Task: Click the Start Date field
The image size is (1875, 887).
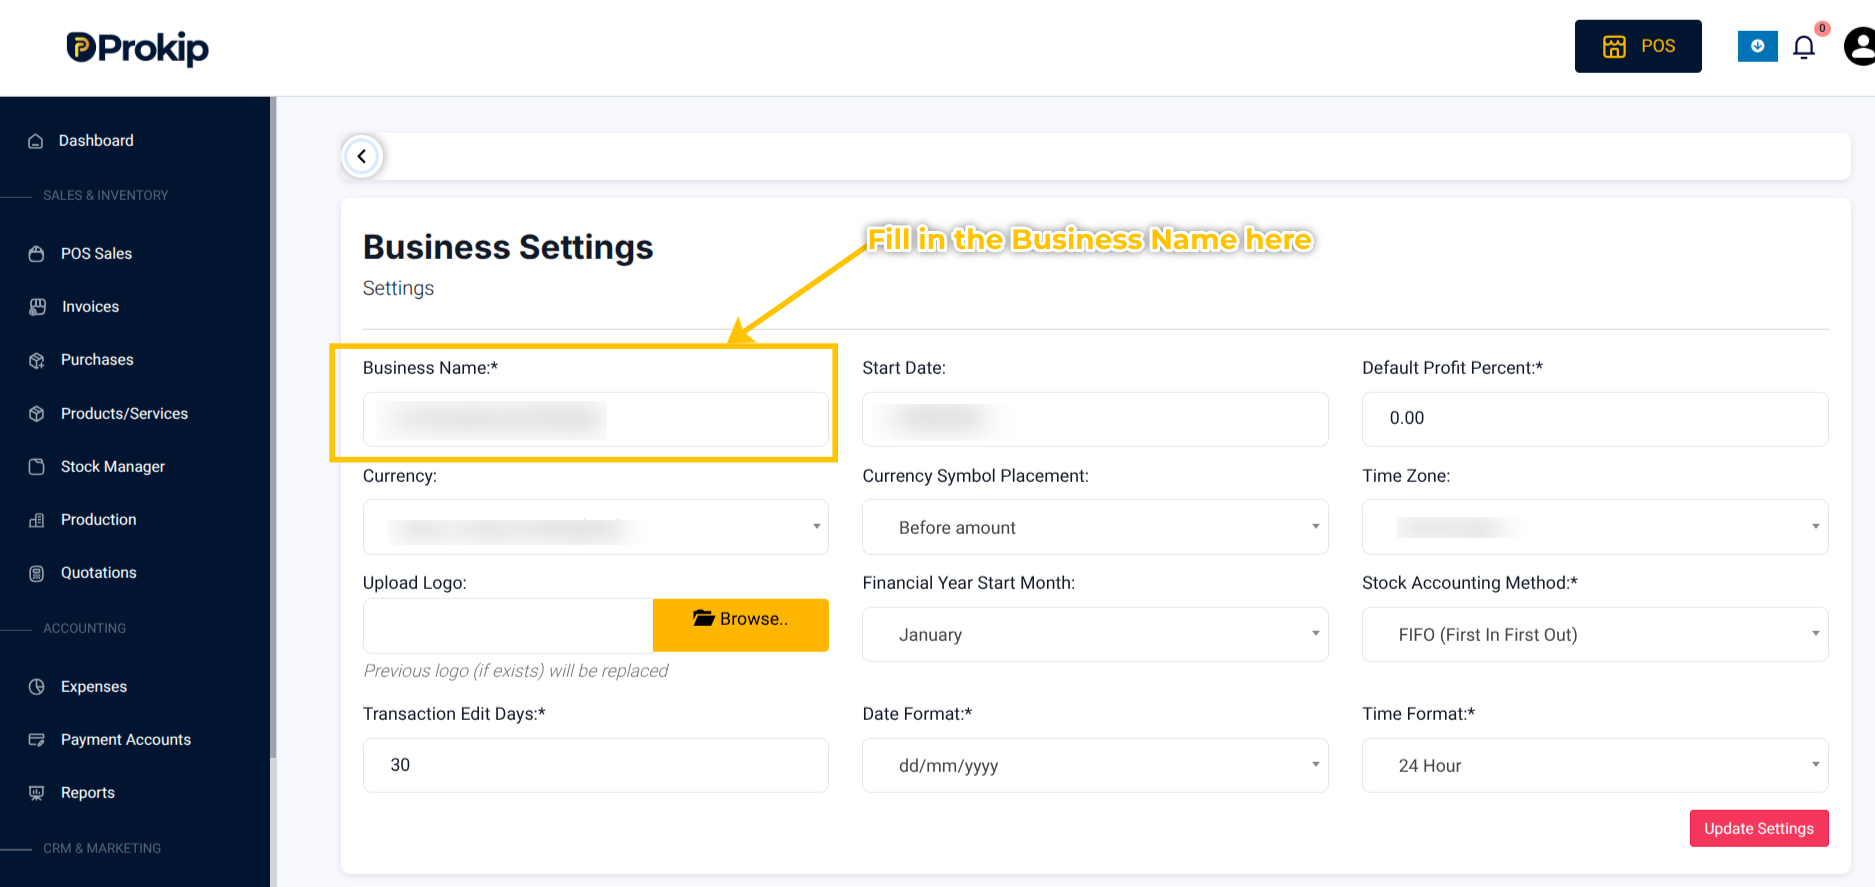Action: click(1095, 419)
